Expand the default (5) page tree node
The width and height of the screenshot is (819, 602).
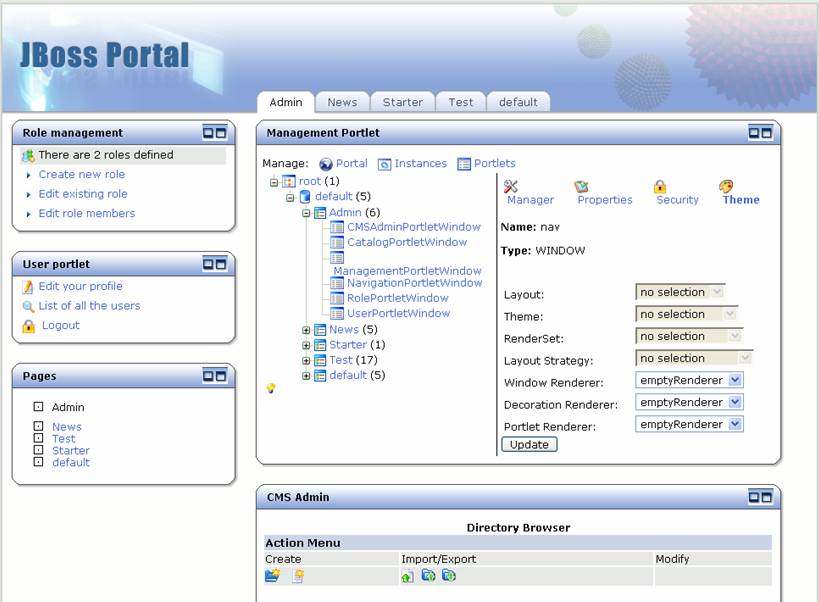click(306, 375)
